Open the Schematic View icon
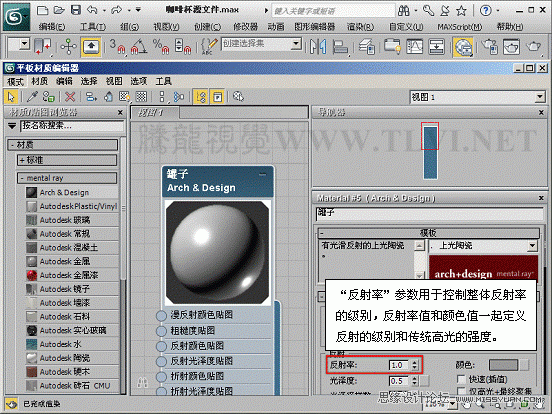This screenshot has height=414, width=552. (x=437, y=46)
